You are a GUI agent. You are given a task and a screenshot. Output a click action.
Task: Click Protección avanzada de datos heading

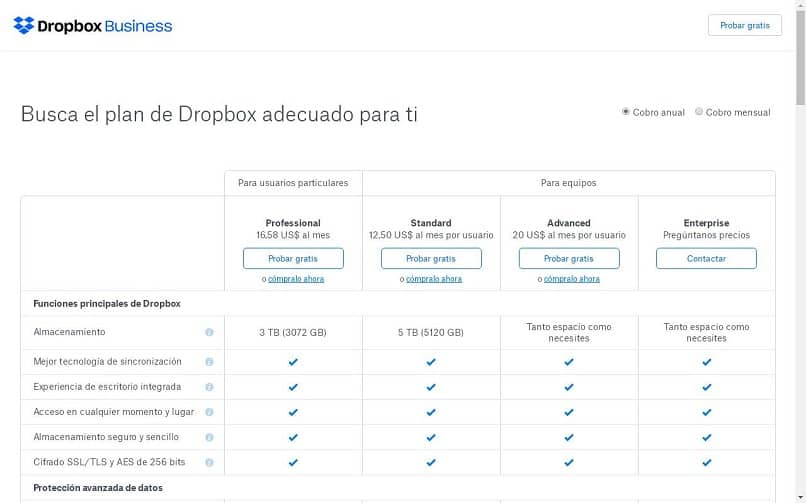98,488
